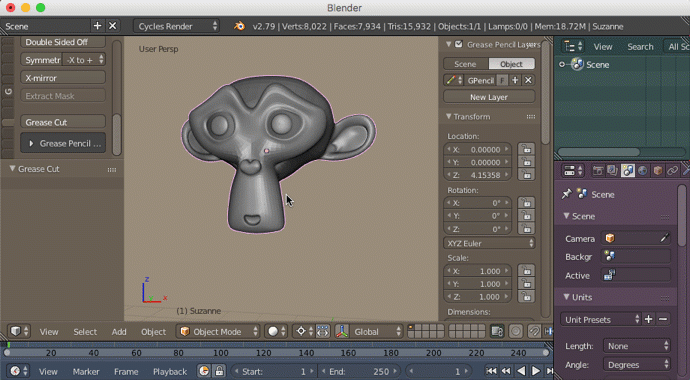Lock the Z location axis

tap(526, 175)
